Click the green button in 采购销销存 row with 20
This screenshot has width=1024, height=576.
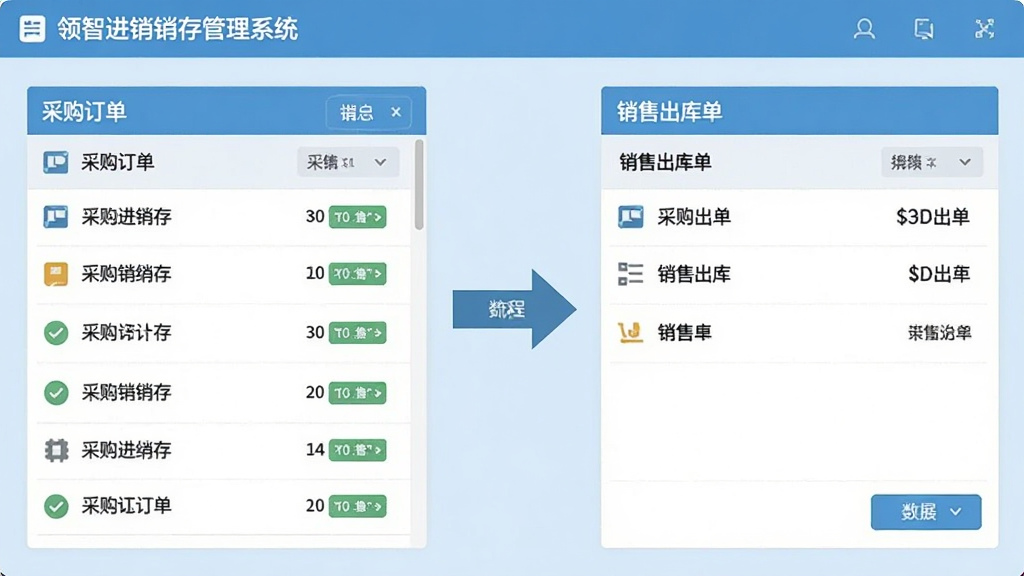357,393
